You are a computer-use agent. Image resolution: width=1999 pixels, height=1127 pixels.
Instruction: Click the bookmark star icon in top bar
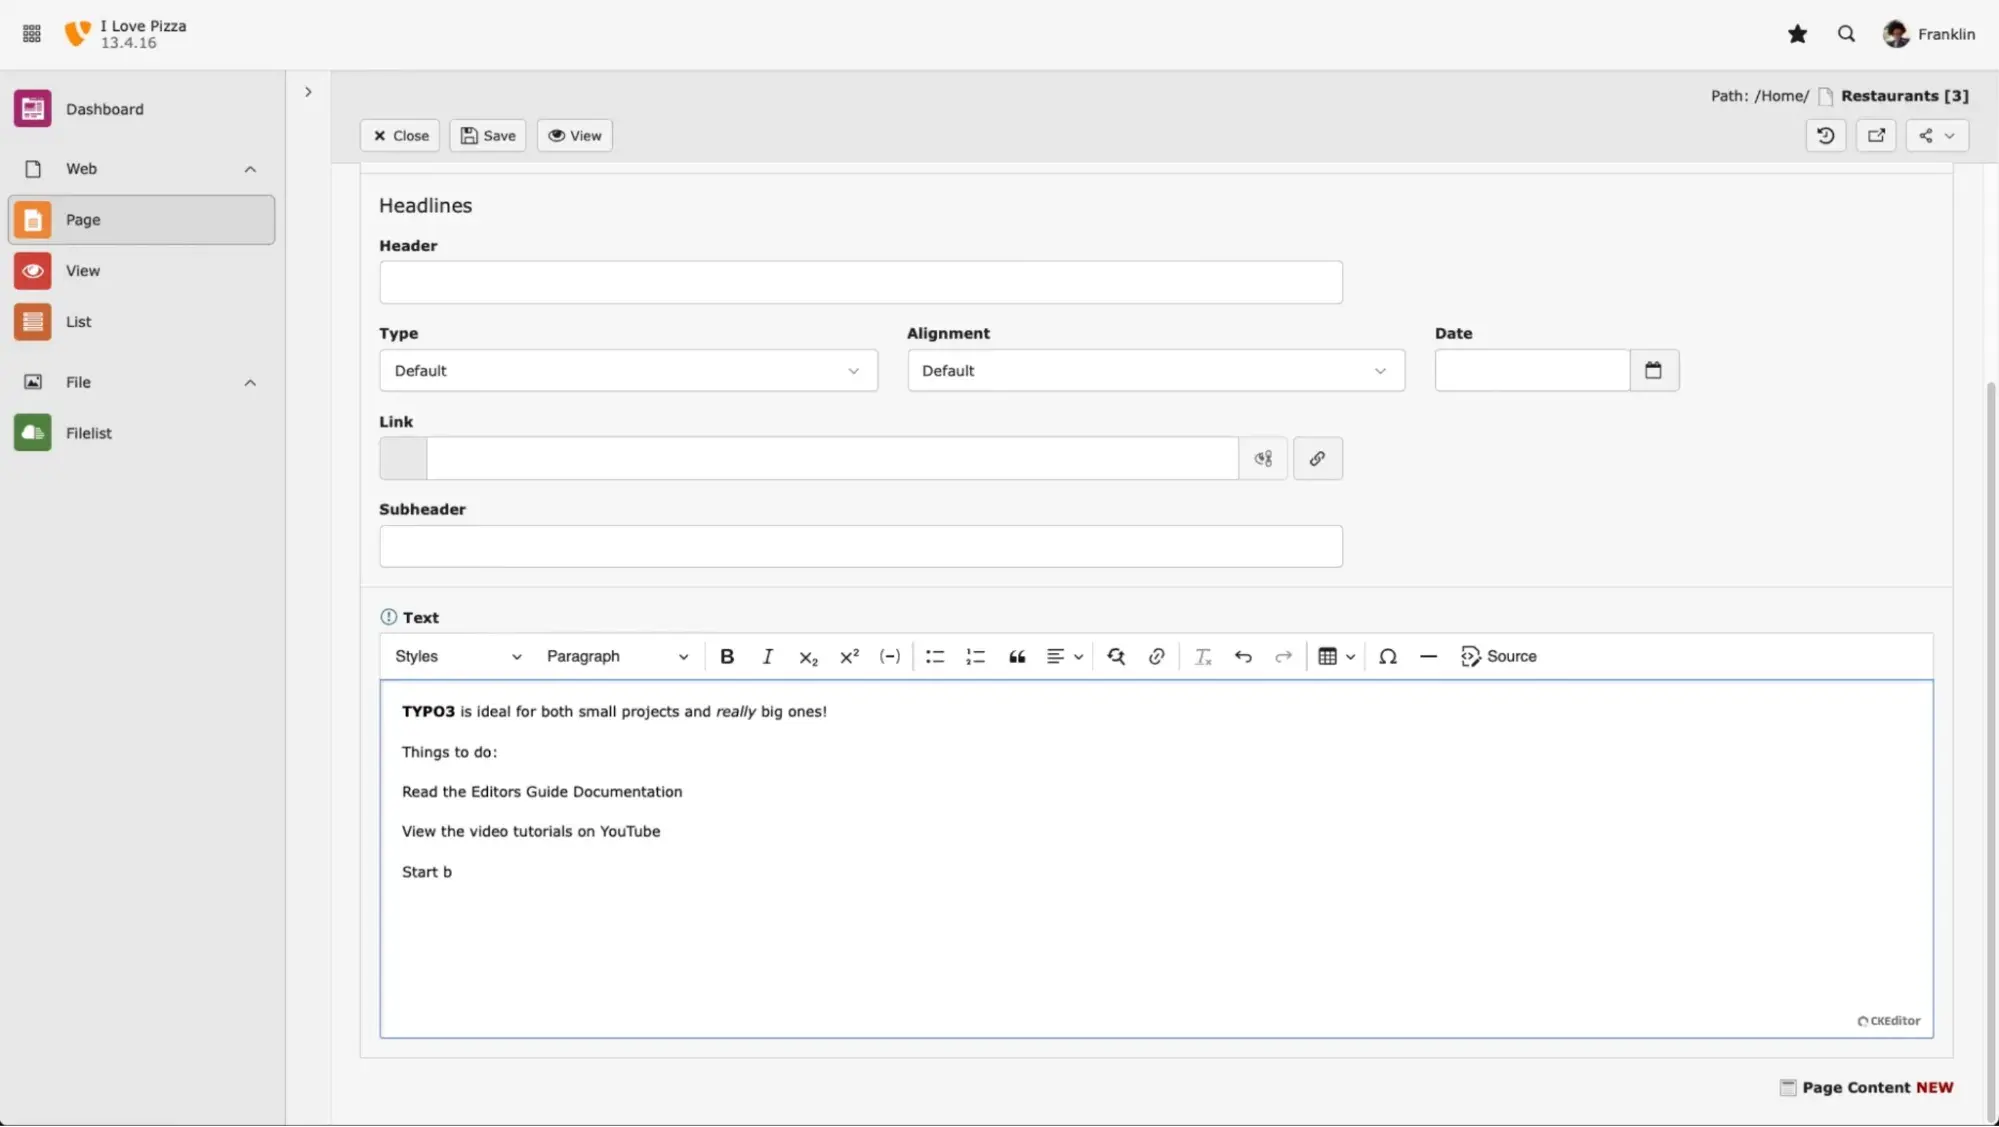point(1797,33)
